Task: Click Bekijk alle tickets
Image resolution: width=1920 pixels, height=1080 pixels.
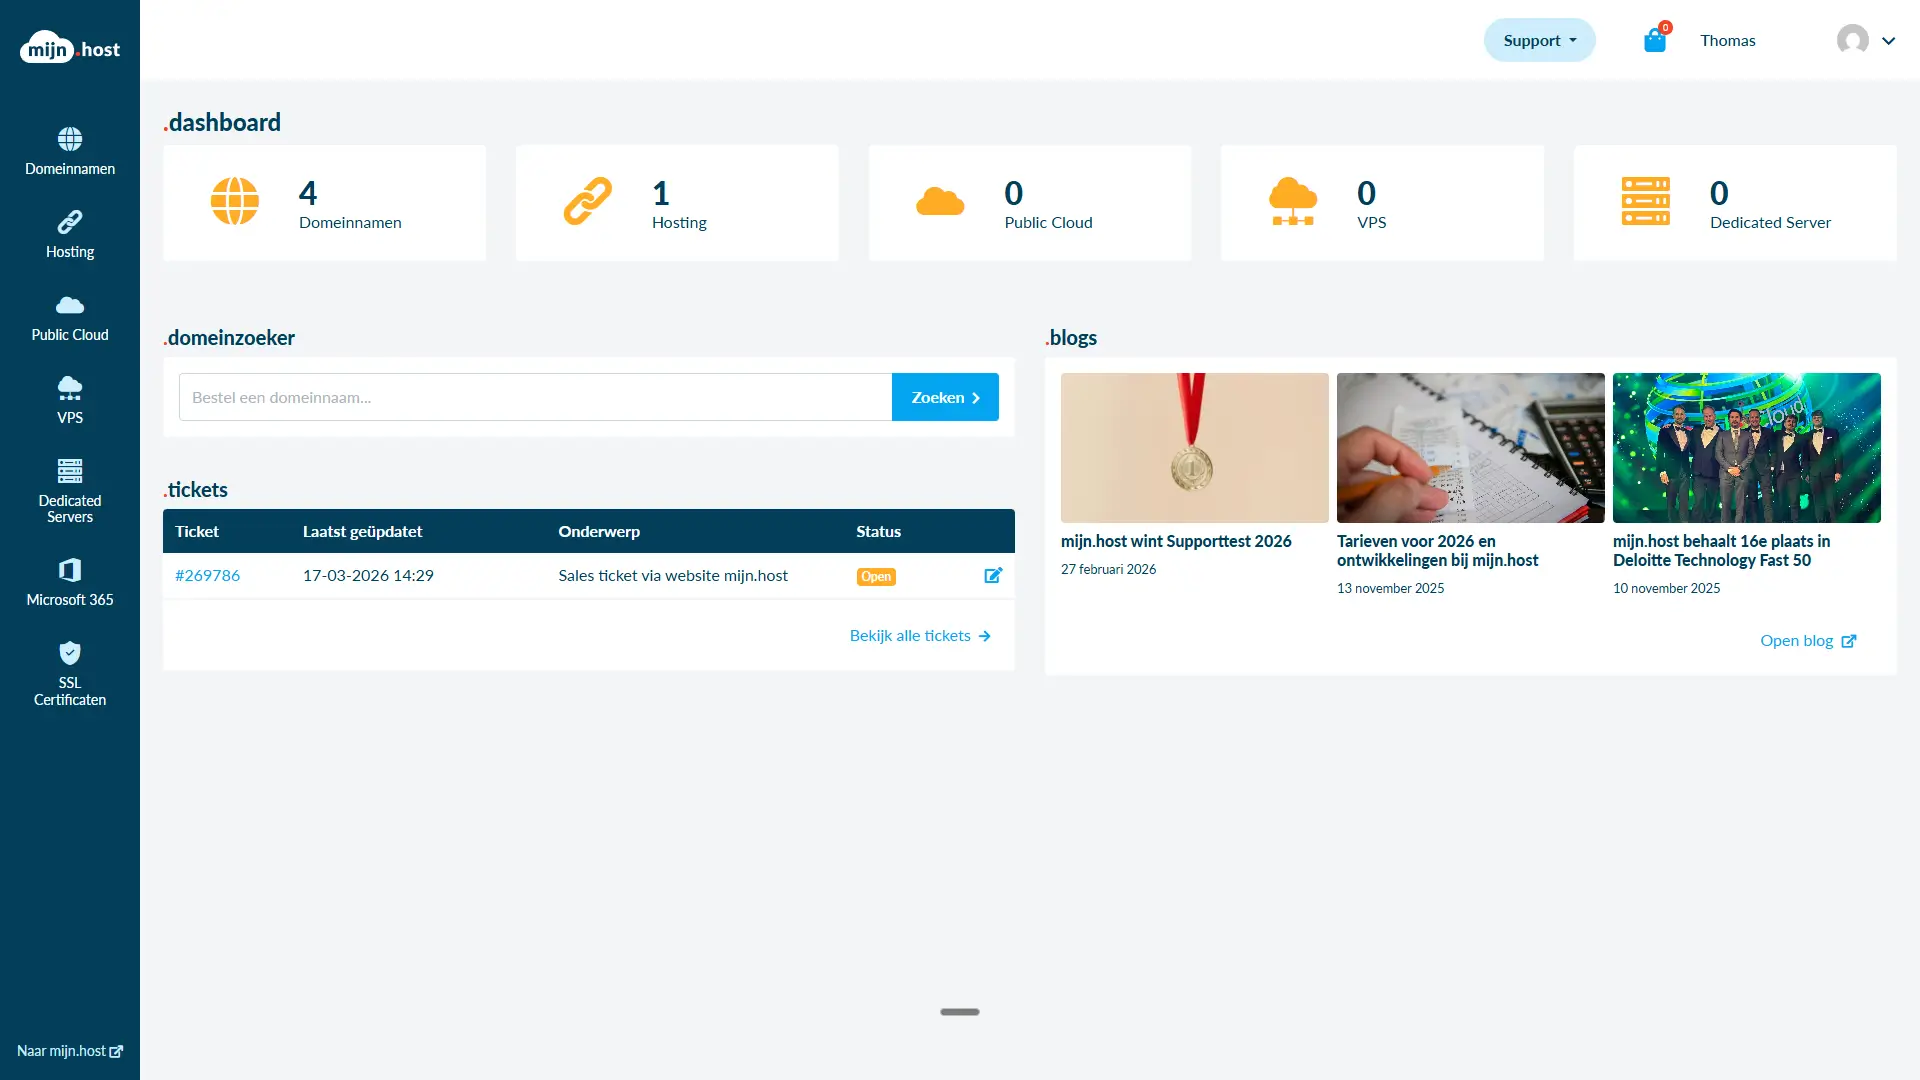Action: [x=918, y=635]
